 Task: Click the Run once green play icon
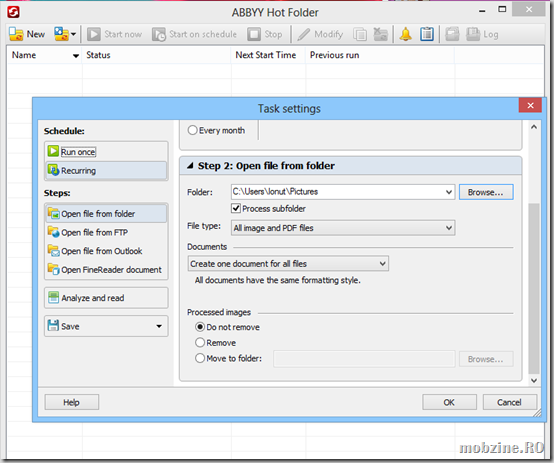click(x=53, y=151)
